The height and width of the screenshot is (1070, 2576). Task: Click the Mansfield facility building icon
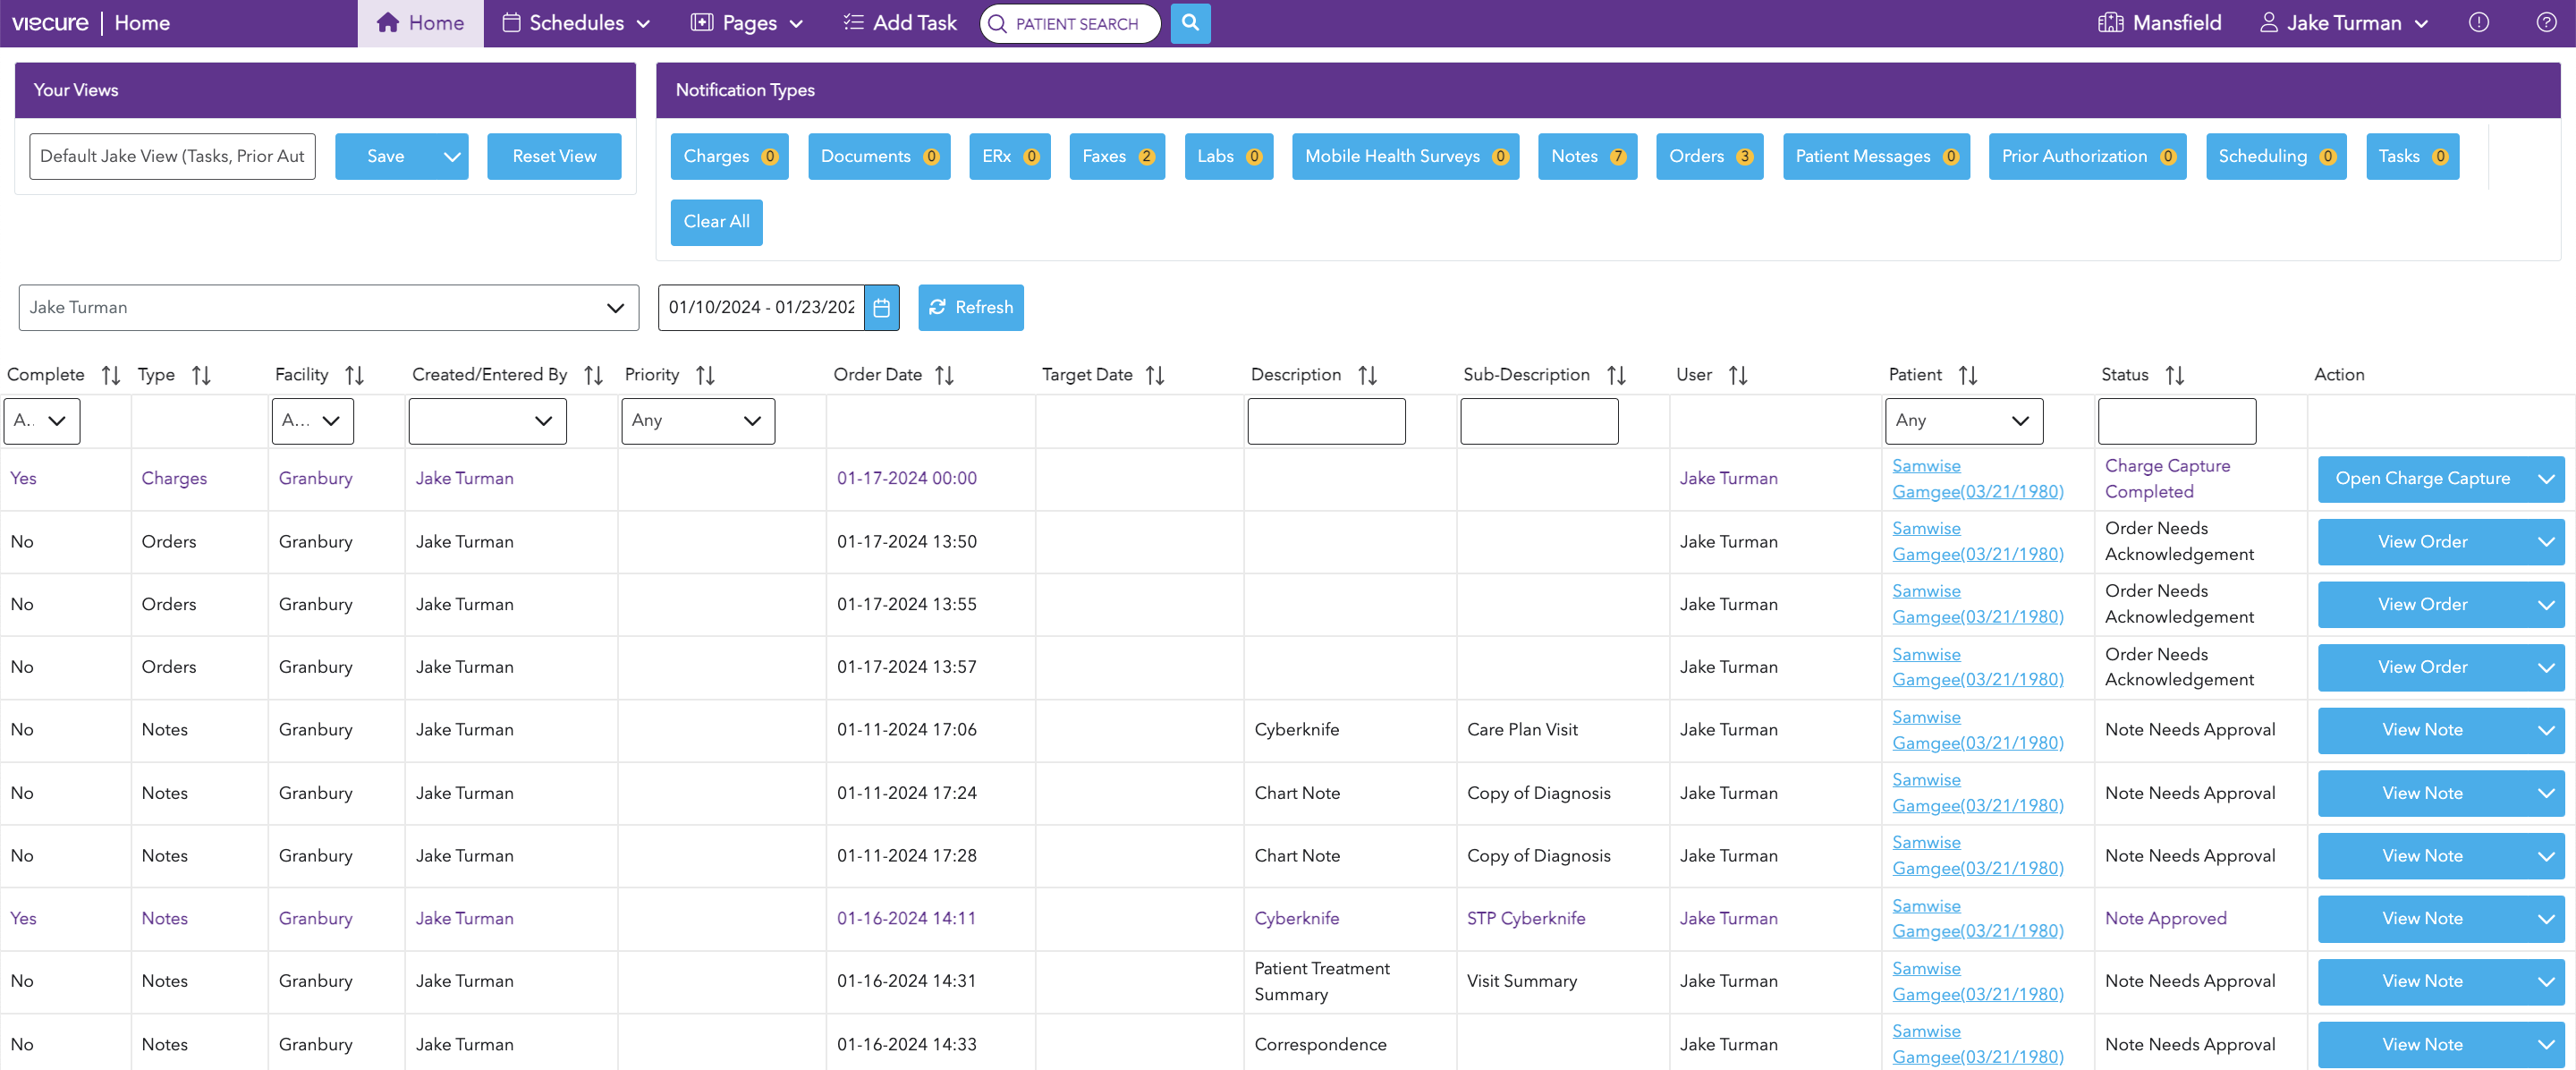tap(2110, 22)
